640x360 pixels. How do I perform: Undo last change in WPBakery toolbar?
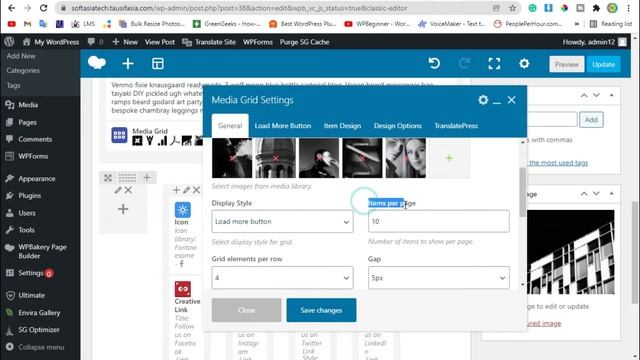pos(434,63)
